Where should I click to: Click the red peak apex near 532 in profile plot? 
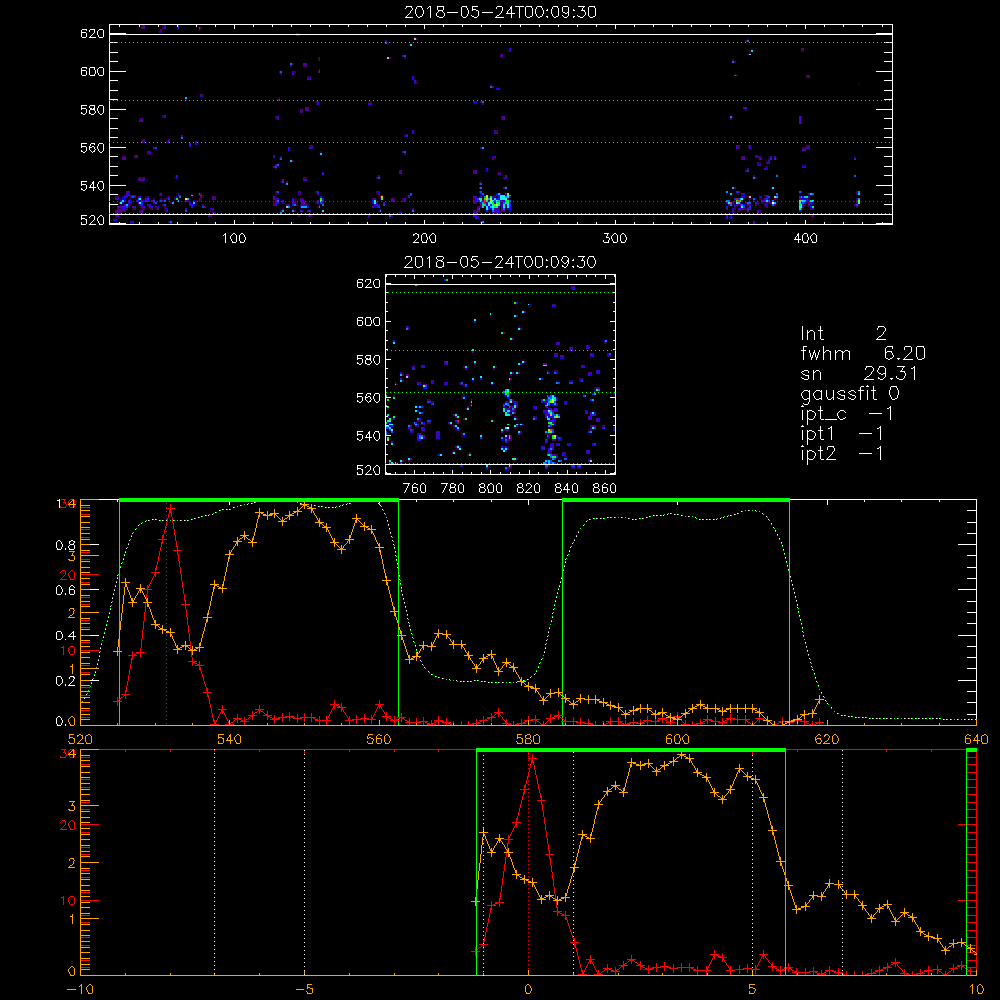(x=170, y=508)
